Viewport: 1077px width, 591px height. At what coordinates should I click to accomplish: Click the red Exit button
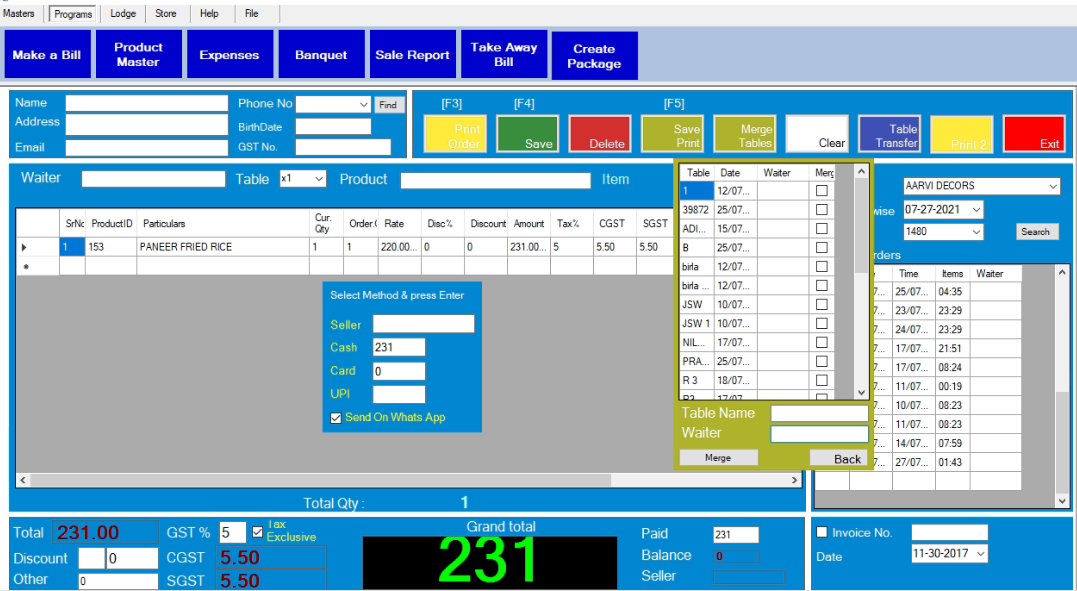(1034, 134)
